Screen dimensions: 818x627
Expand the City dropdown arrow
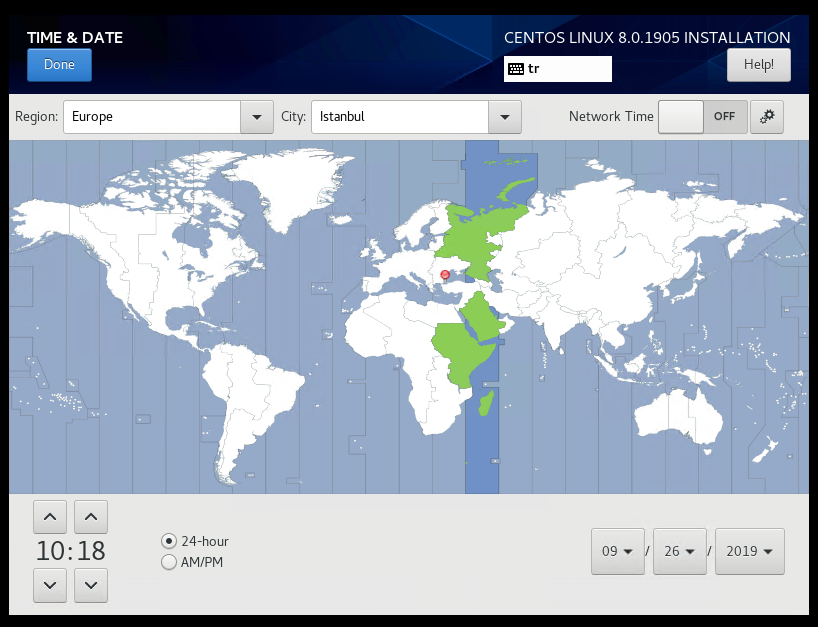coord(504,117)
